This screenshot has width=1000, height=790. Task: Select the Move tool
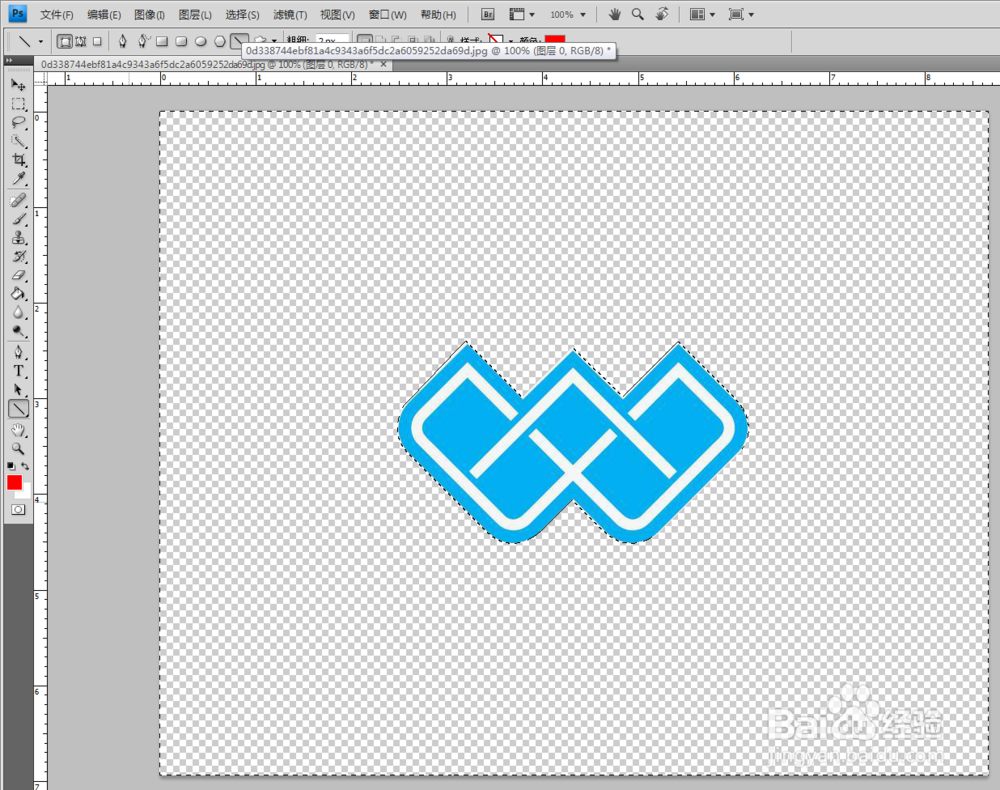pos(18,85)
